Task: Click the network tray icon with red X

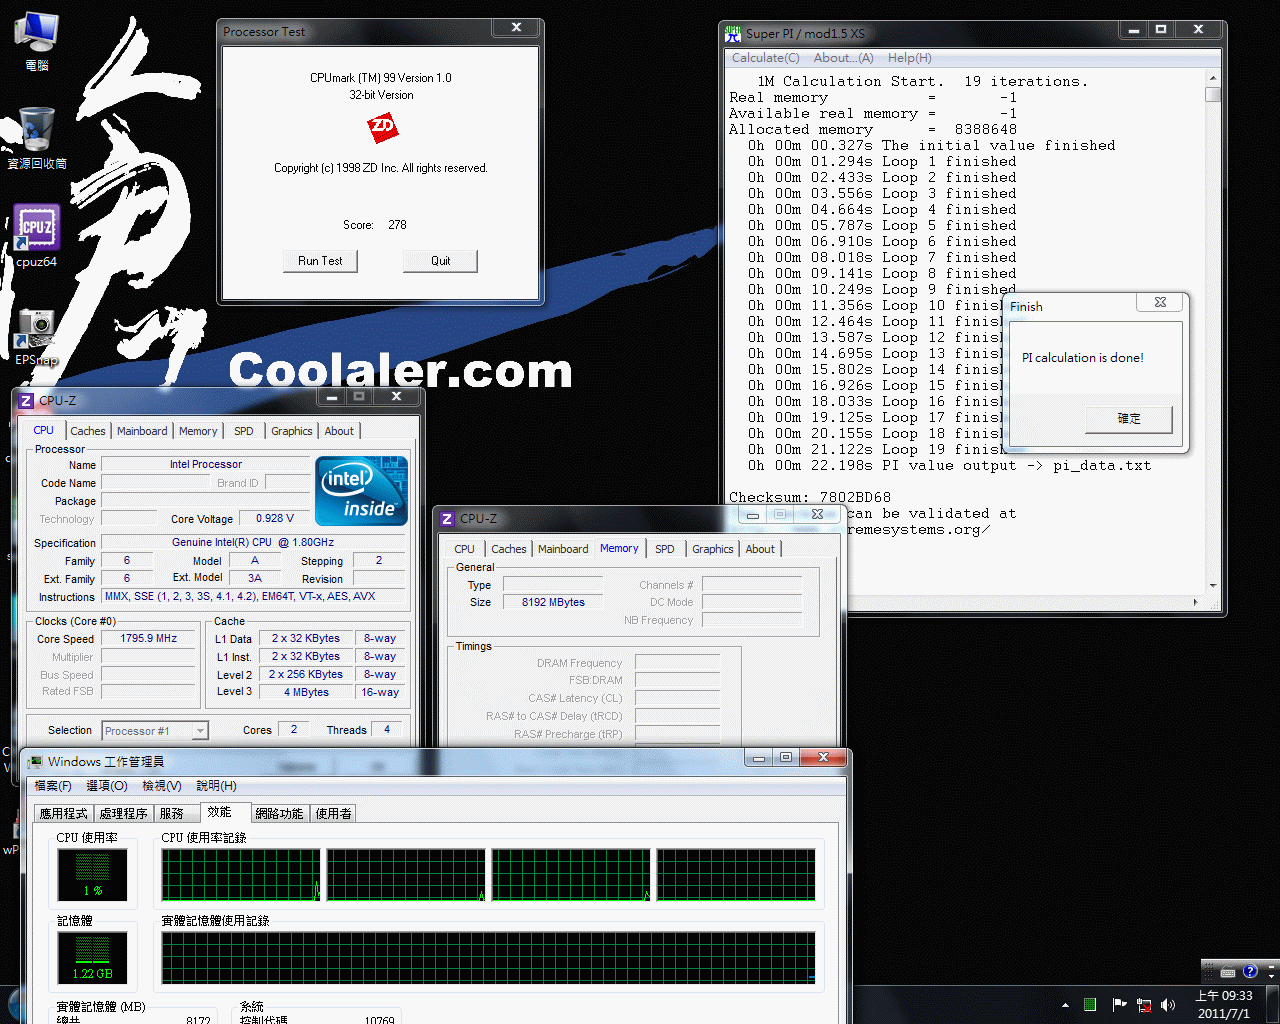Action: coord(1144,1004)
